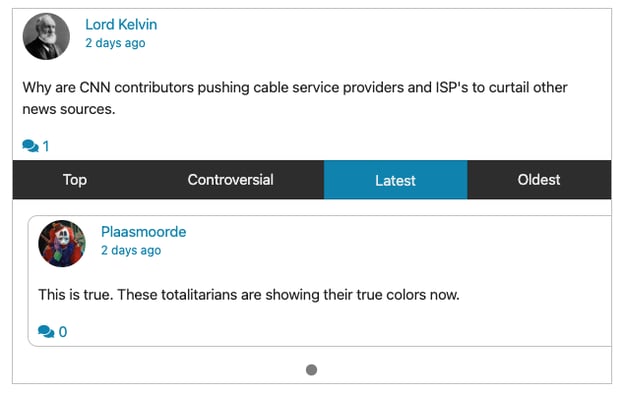Click the comment bubble icon under Lord Kelvin's post
The height and width of the screenshot is (393, 624).
pyautogui.click(x=30, y=146)
